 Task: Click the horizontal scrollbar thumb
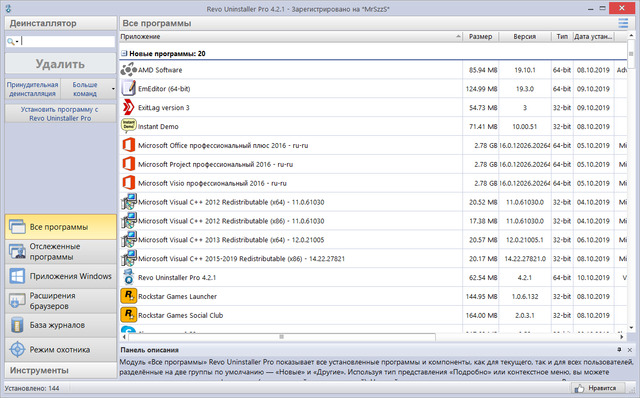click(x=282, y=337)
